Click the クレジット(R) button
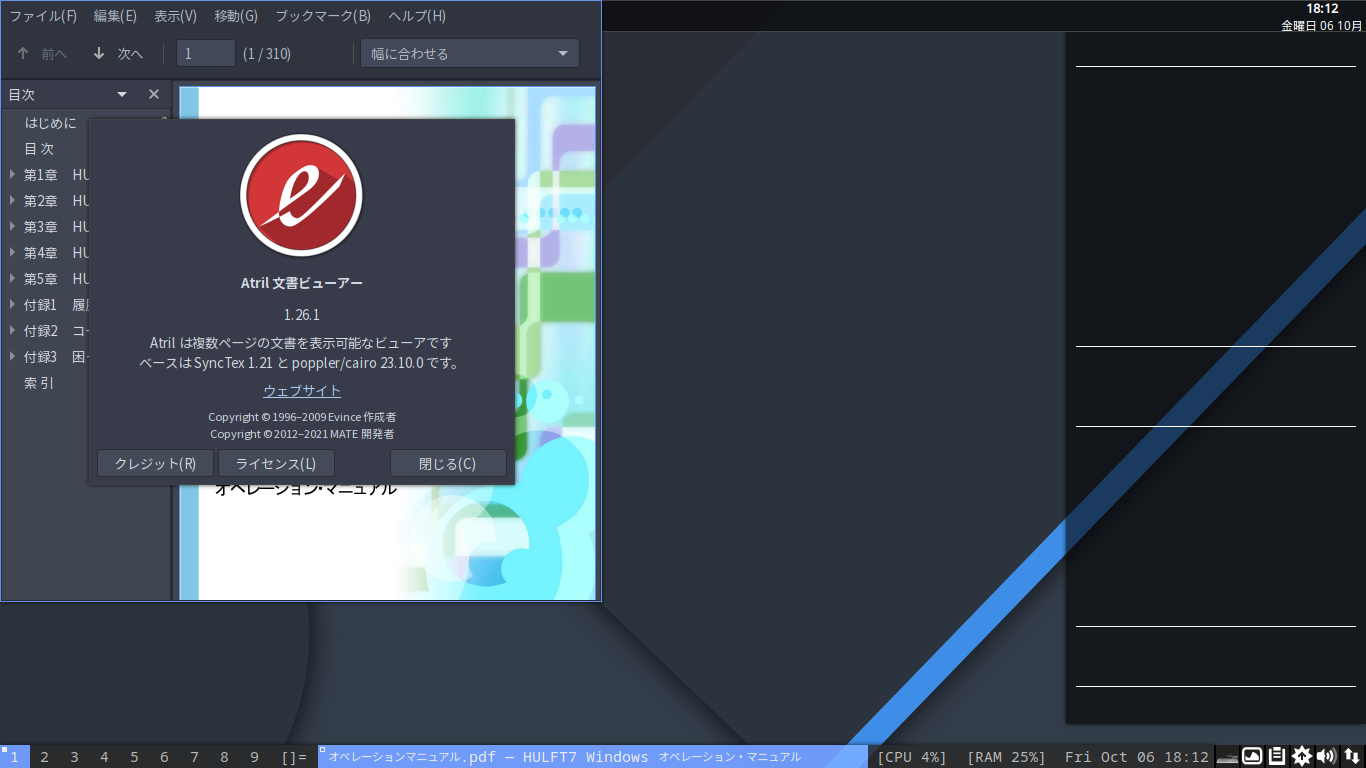1366x768 pixels. [x=155, y=464]
